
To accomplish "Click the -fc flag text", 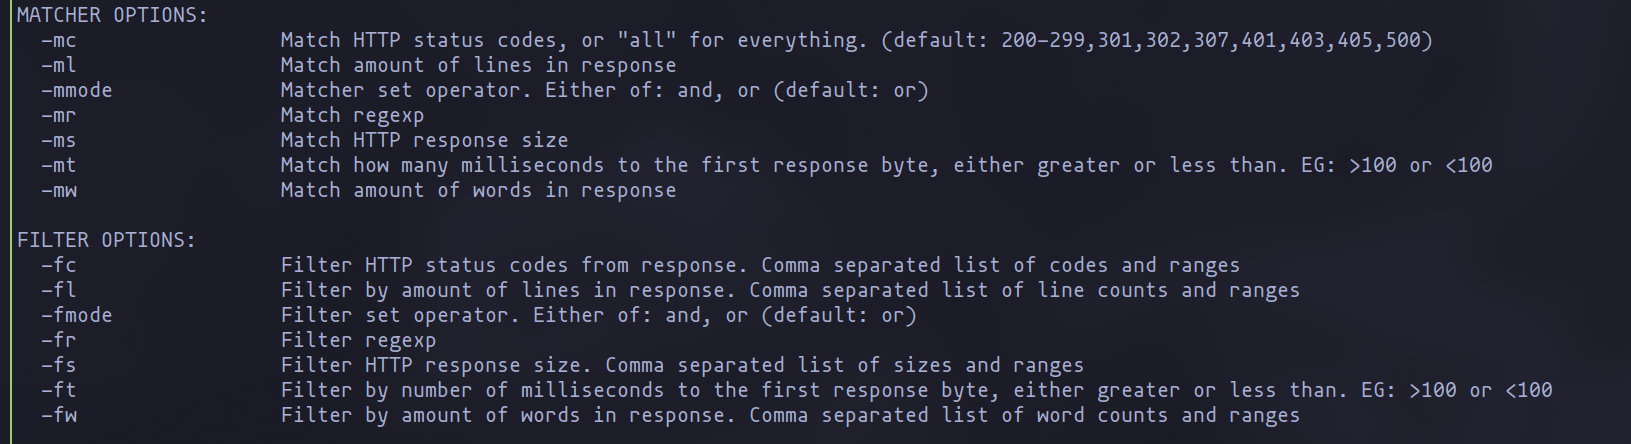I will [x=59, y=265].
